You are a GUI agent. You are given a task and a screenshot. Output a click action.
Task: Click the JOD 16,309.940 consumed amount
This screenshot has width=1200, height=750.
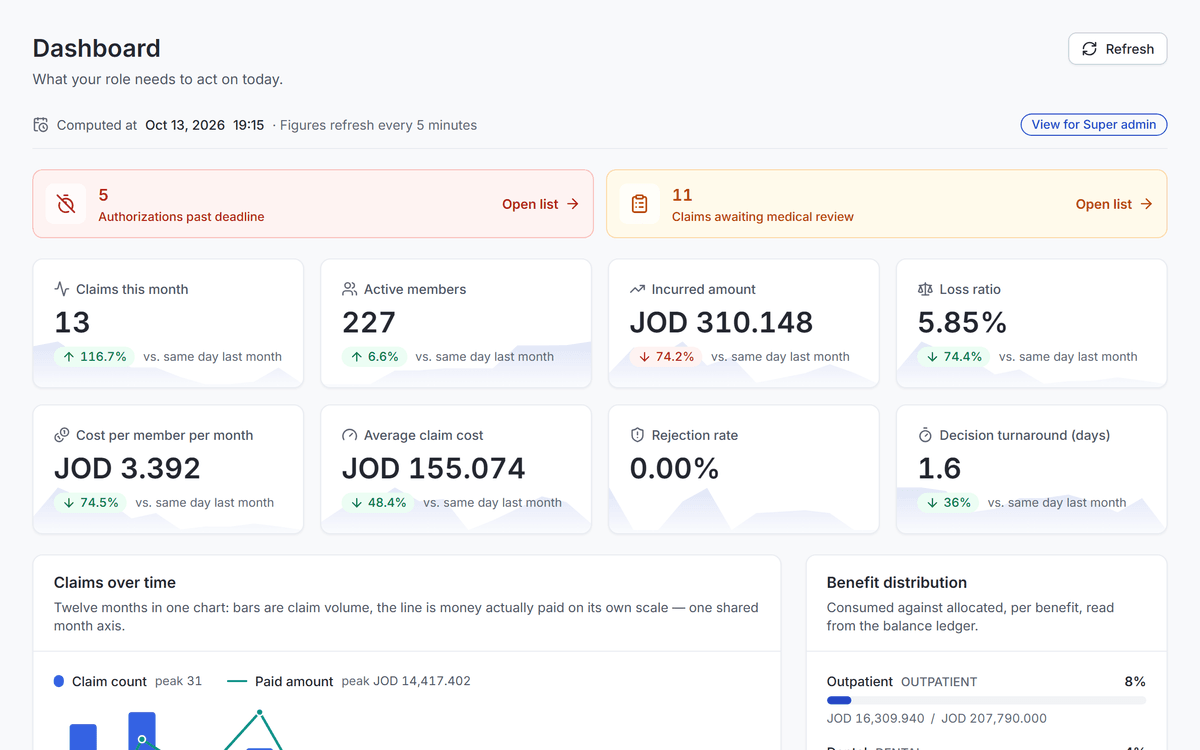[876, 718]
